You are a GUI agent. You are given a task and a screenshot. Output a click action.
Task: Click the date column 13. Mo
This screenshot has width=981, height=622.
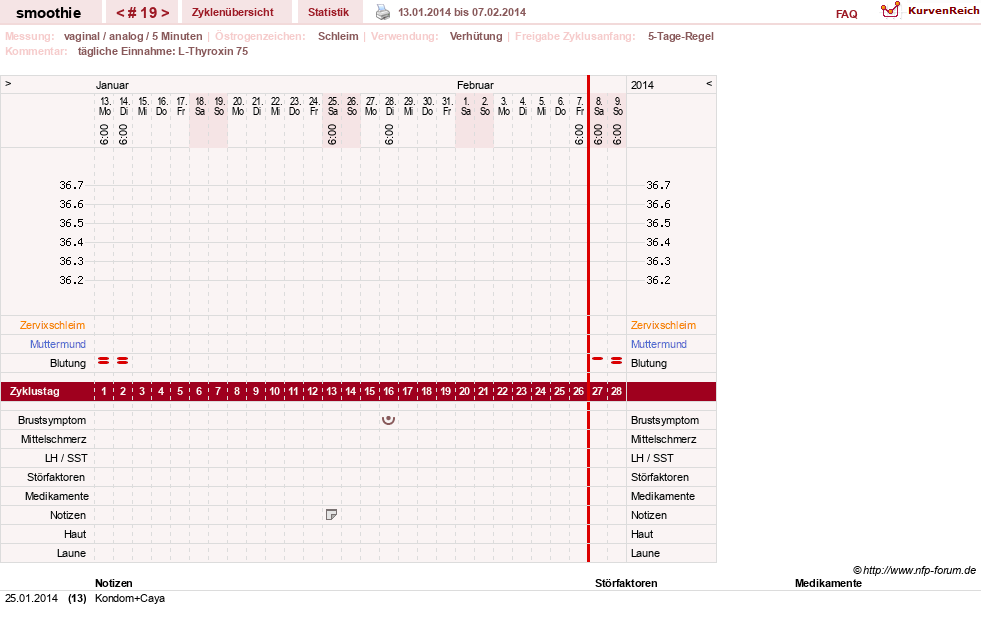click(x=104, y=106)
